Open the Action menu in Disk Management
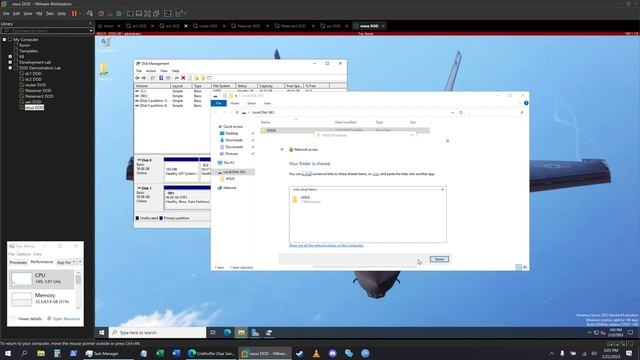This screenshot has height=360, width=640. click(x=151, y=71)
